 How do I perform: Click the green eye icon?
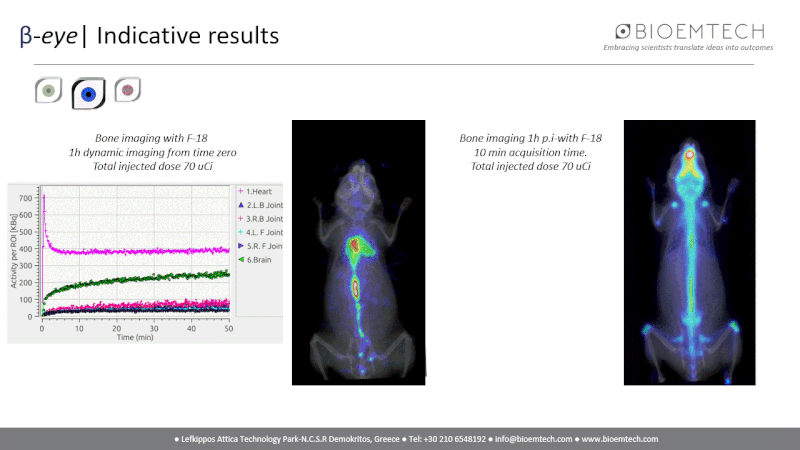48,91
